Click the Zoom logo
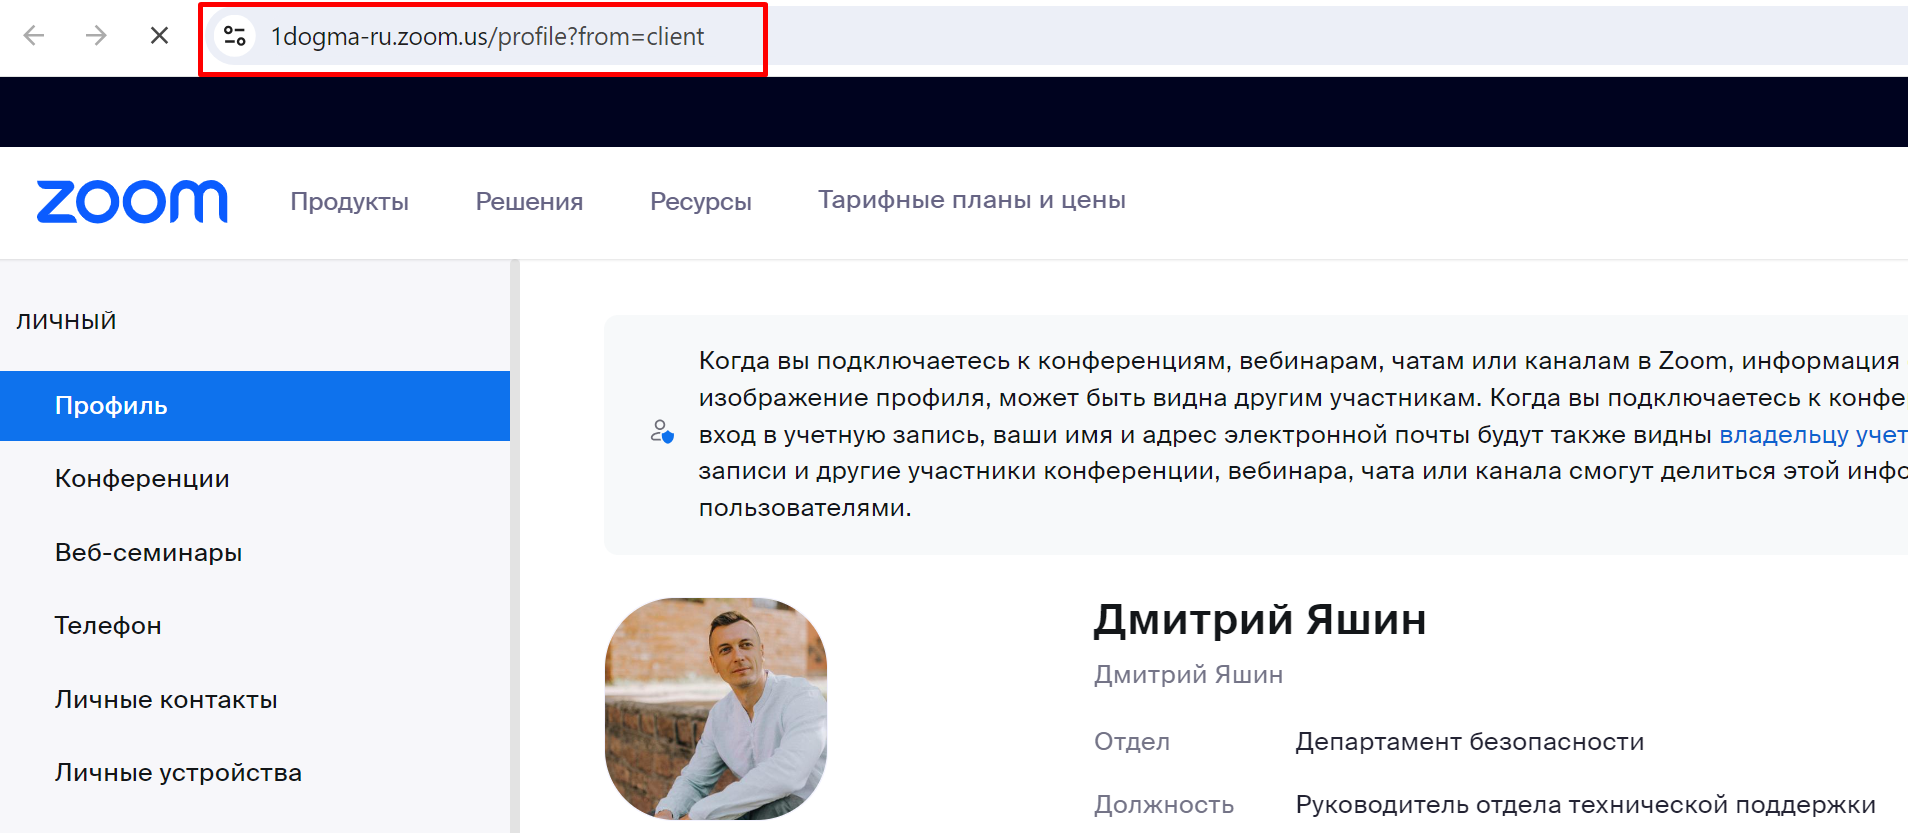Viewport: 1908px width, 833px height. 132,201
